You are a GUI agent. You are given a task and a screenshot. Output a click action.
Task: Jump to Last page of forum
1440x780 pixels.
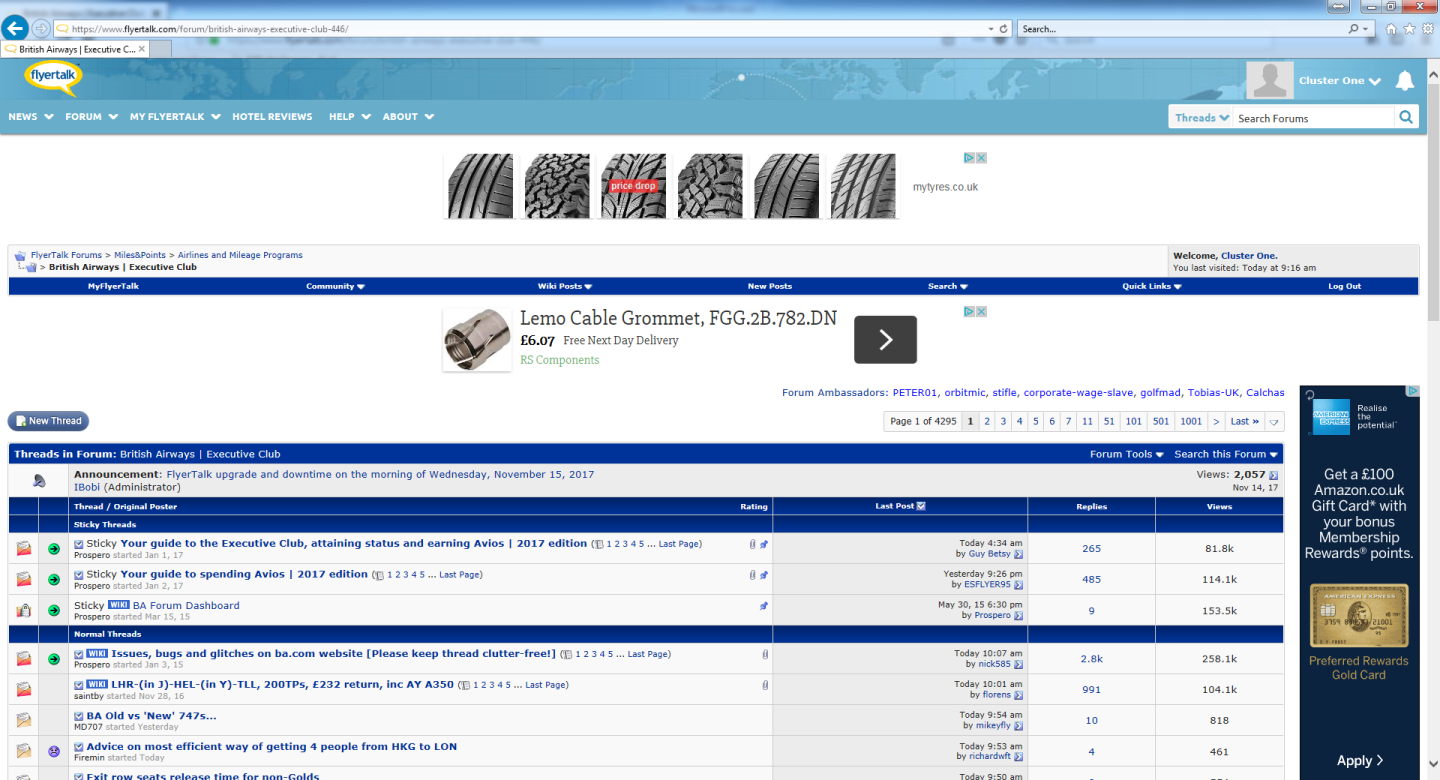coord(1245,422)
